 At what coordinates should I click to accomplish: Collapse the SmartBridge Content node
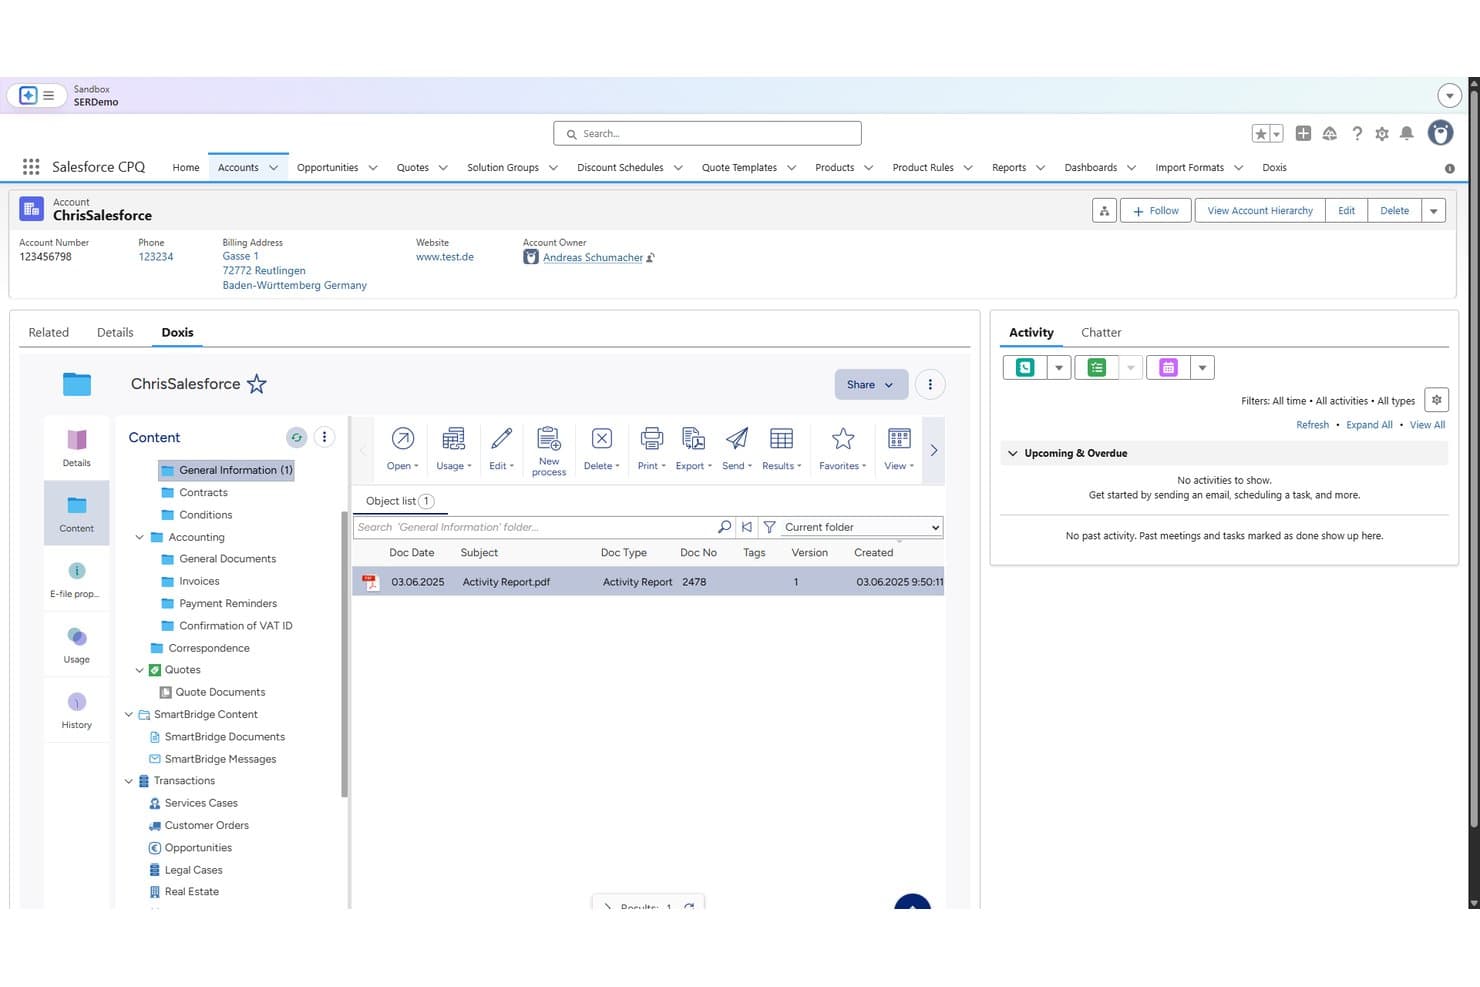pyautogui.click(x=129, y=714)
